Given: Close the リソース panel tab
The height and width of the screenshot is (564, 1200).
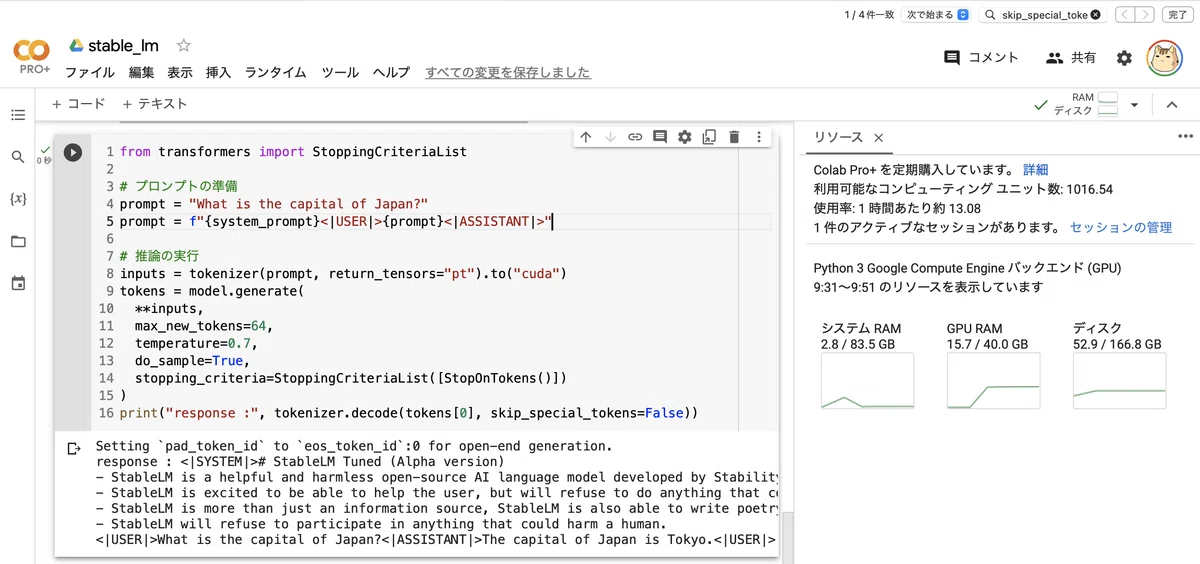Looking at the screenshot, I should coord(878,138).
